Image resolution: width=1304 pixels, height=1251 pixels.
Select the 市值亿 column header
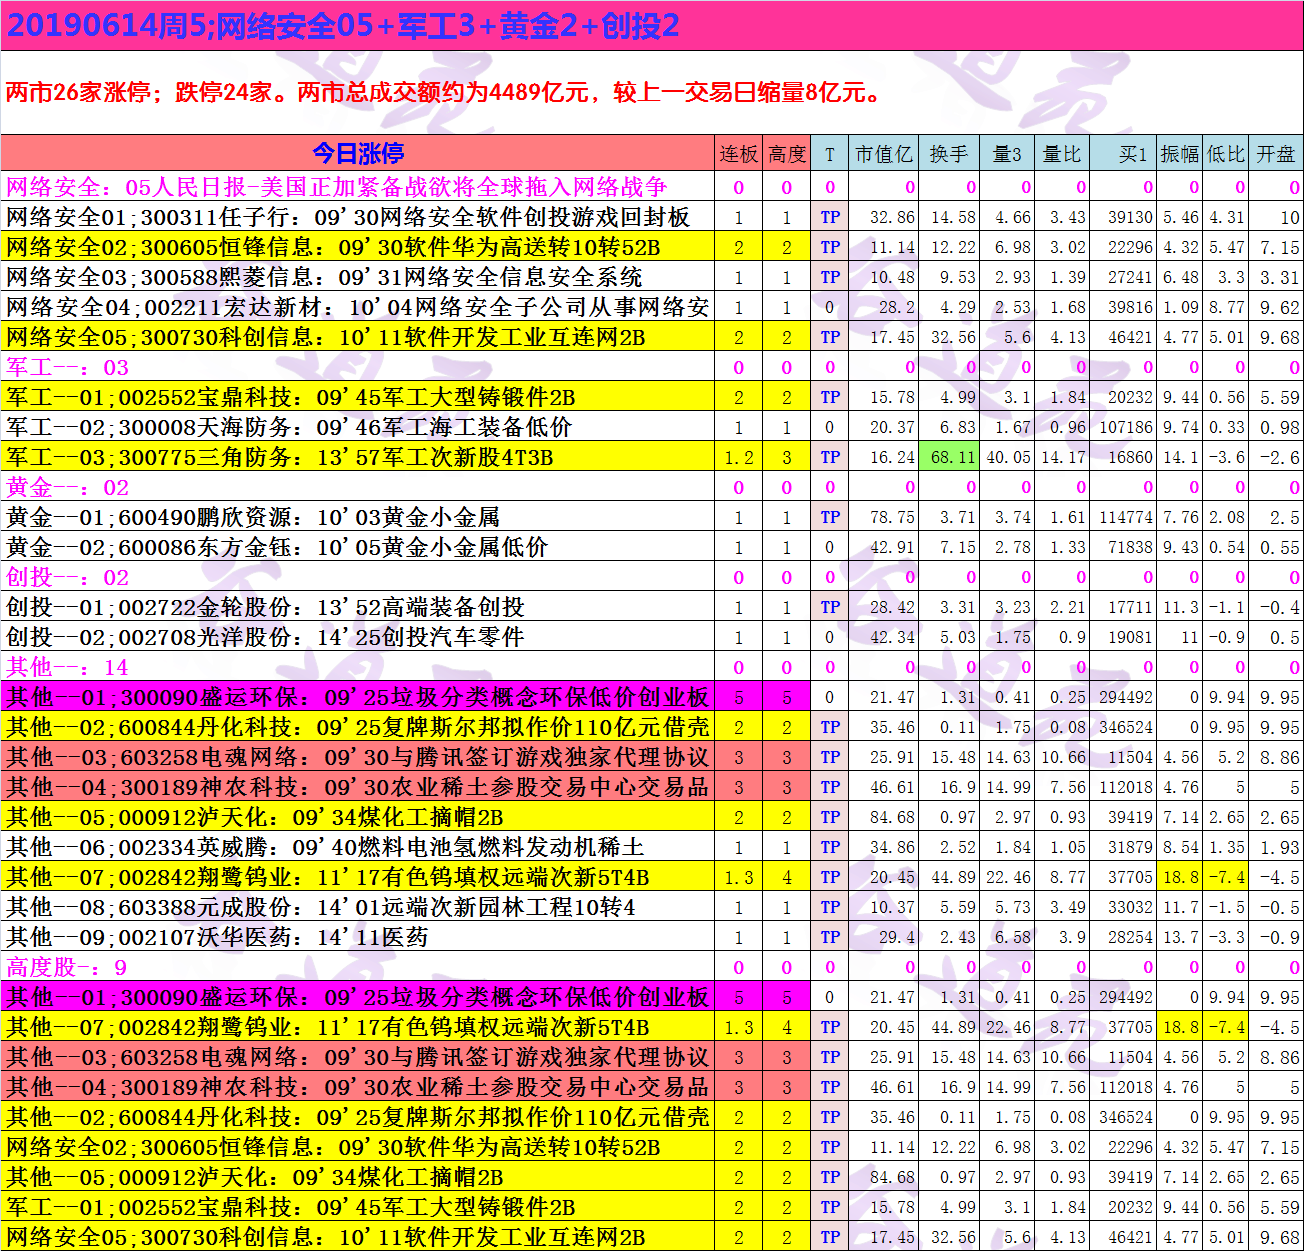tap(884, 153)
